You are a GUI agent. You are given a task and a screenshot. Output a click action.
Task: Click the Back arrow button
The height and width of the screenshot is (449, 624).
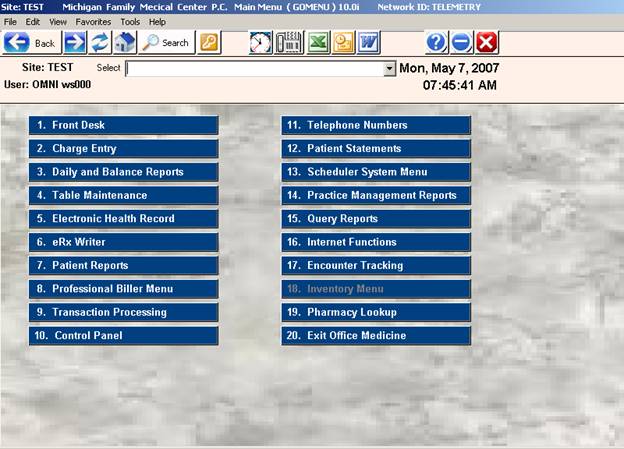pyautogui.click(x=31, y=42)
